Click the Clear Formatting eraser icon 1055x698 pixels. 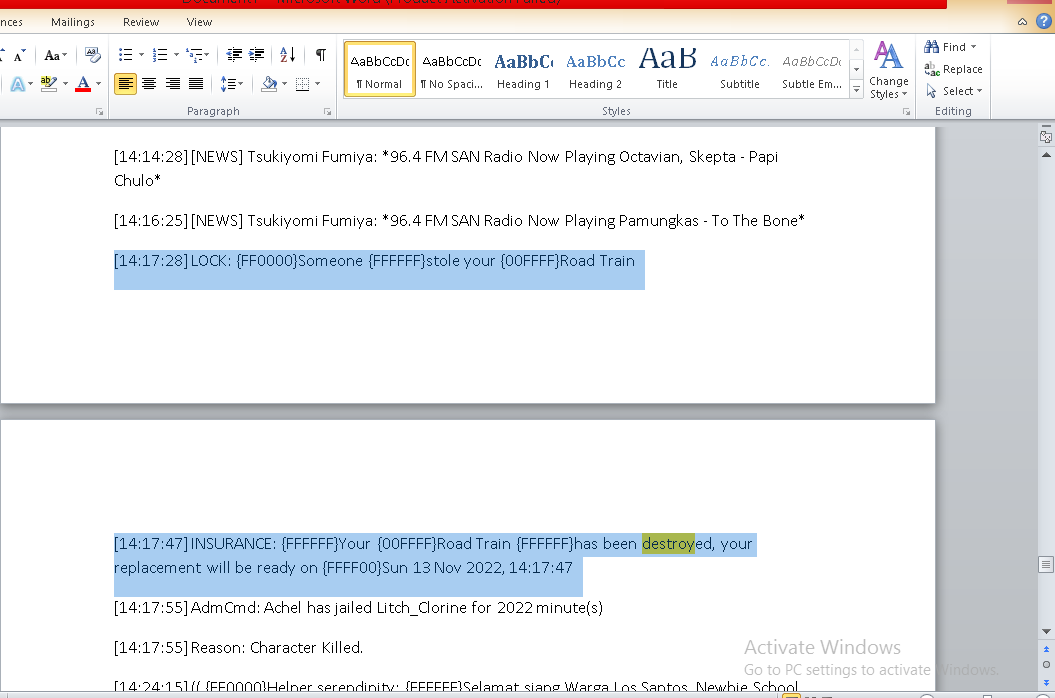pyautogui.click(x=92, y=55)
